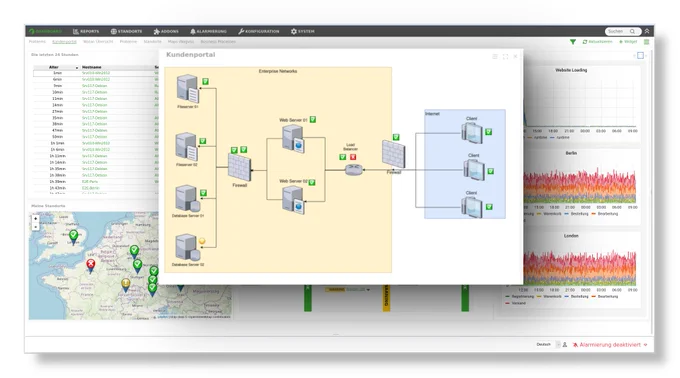680x378 pixels.
Task: Select the bottom Client computer icon
Action: coord(472,207)
